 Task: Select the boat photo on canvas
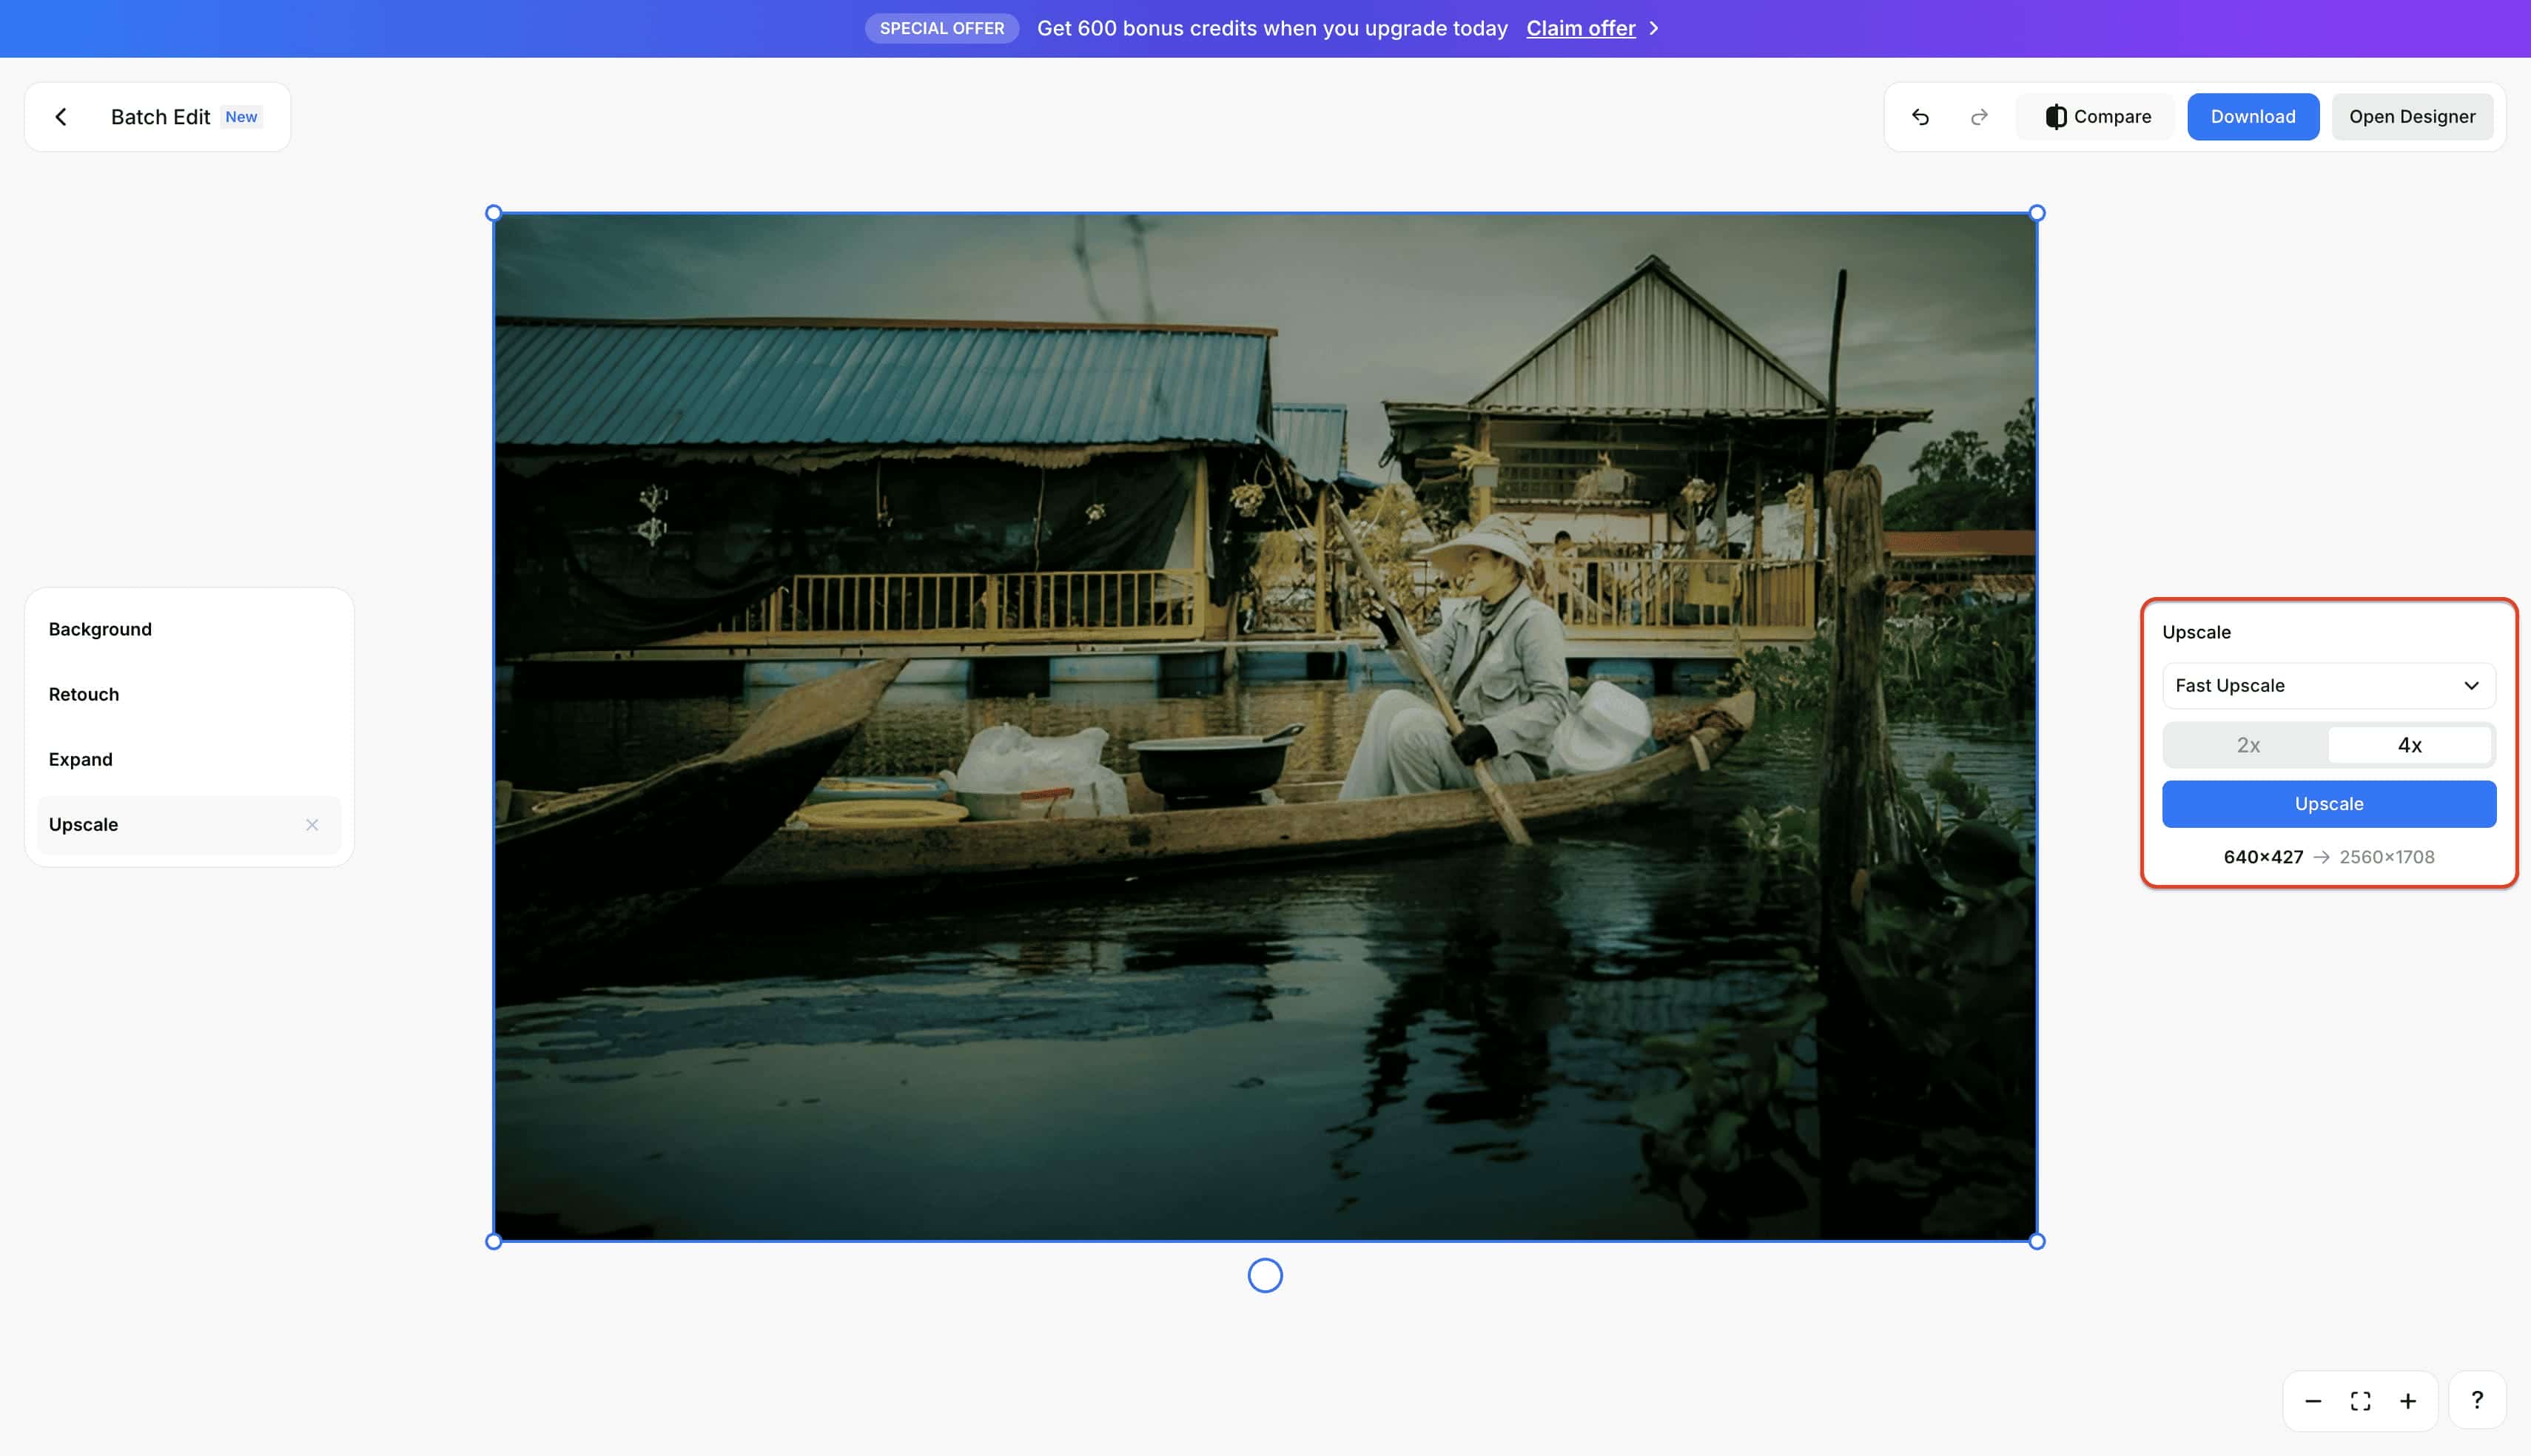[1265, 727]
